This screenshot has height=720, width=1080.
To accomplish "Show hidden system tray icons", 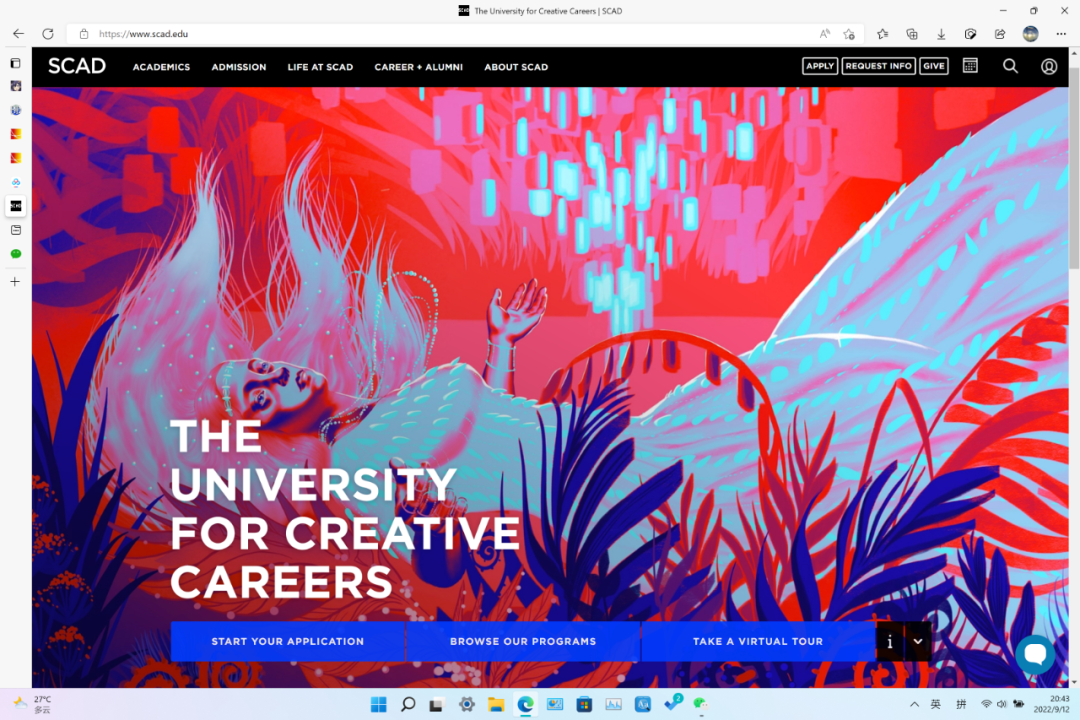I will [x=914, y=704].
